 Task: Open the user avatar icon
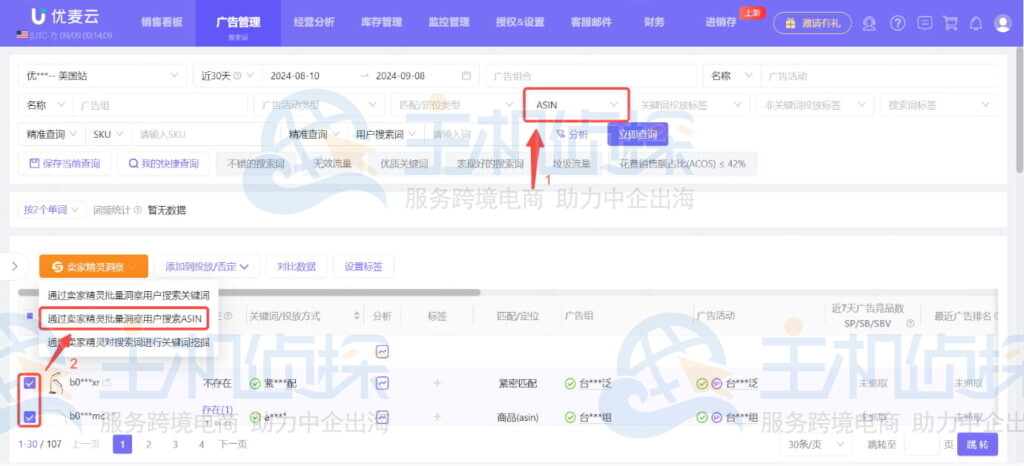1002,23
